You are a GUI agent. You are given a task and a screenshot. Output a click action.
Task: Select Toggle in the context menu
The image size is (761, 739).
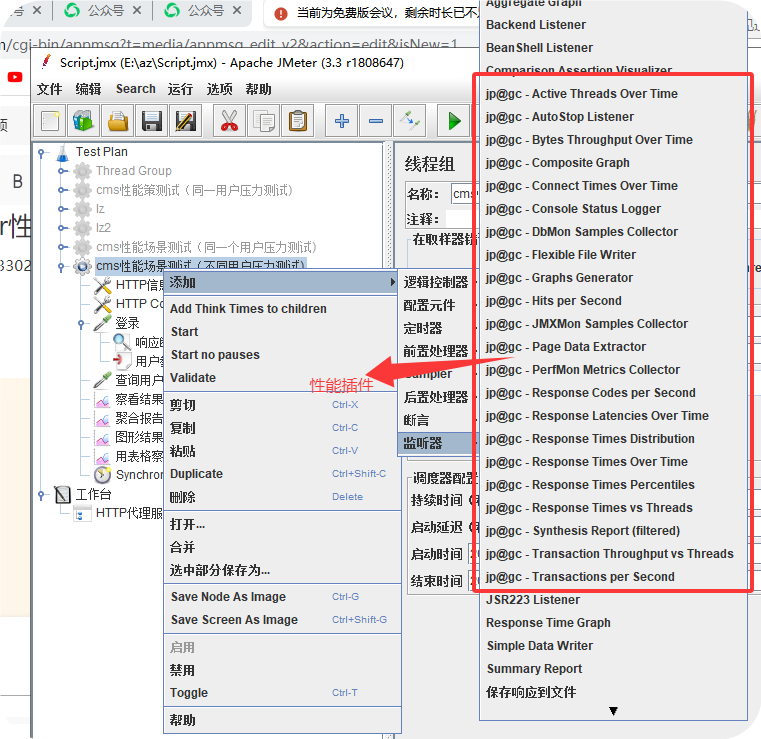coord(281,693)
